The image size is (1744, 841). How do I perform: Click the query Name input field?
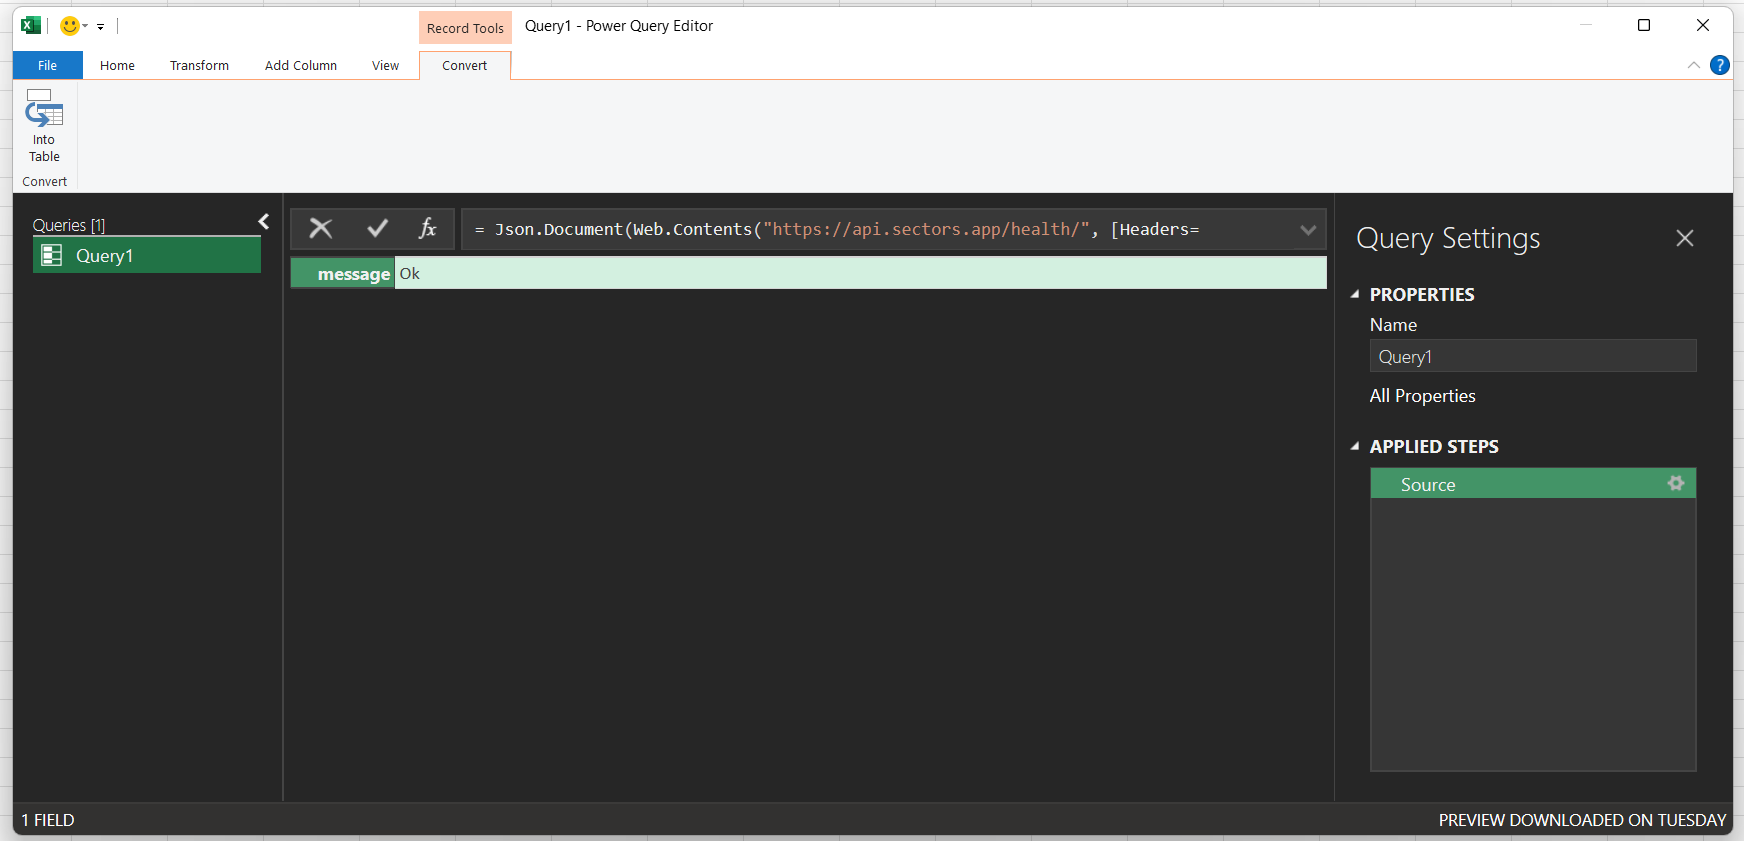[x=1533, y=356]
